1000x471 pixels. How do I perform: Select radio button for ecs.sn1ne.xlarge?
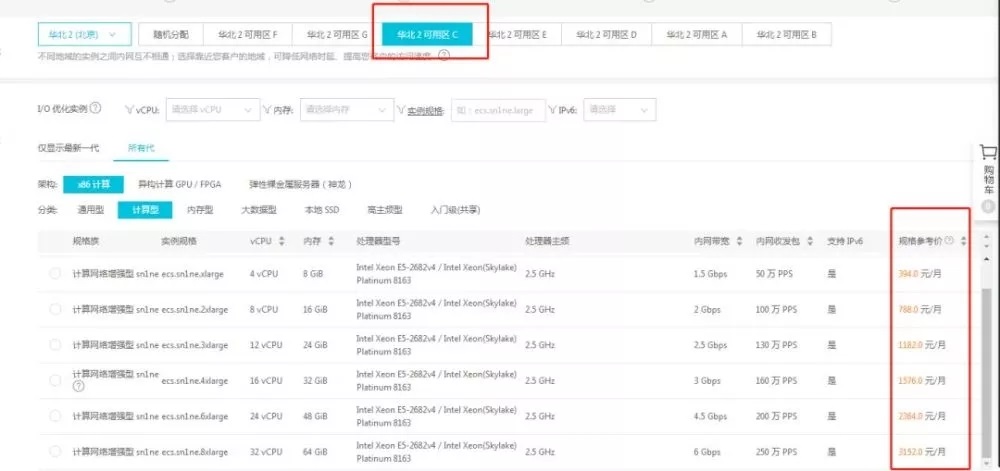click(55, 273)
